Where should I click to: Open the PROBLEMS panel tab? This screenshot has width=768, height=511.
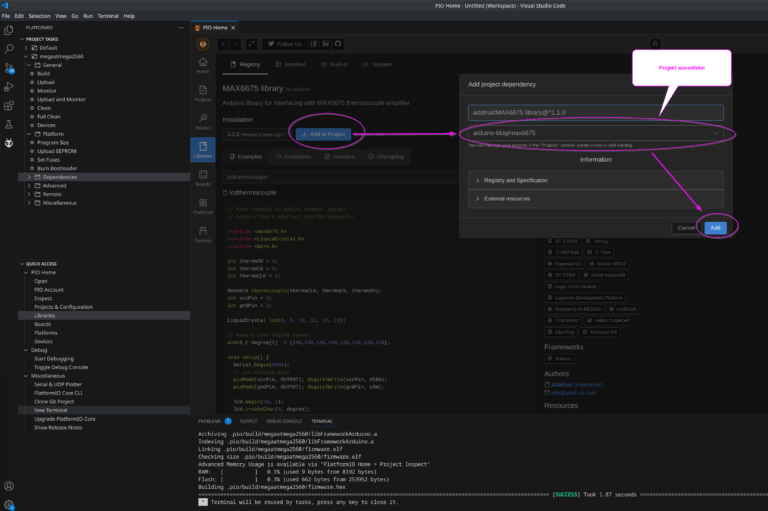pyautogui.click(x=209, y=421)
